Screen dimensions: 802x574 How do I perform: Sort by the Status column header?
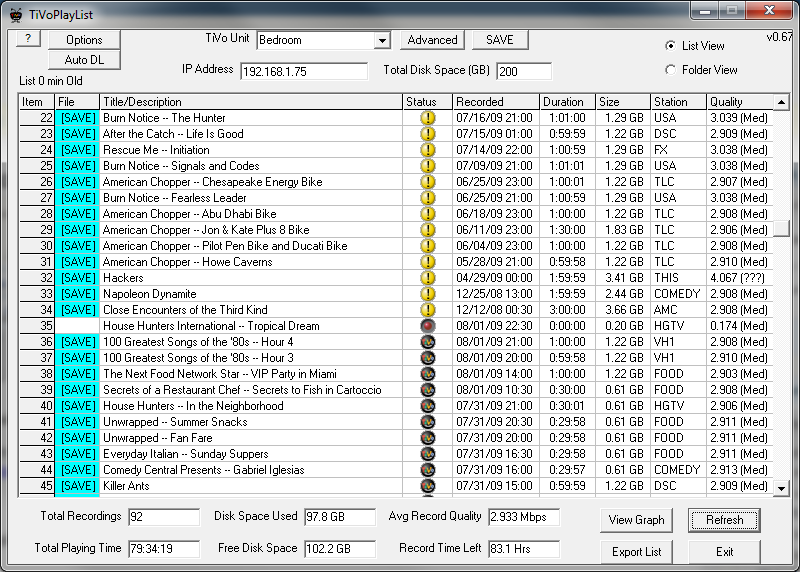[428, 102]
